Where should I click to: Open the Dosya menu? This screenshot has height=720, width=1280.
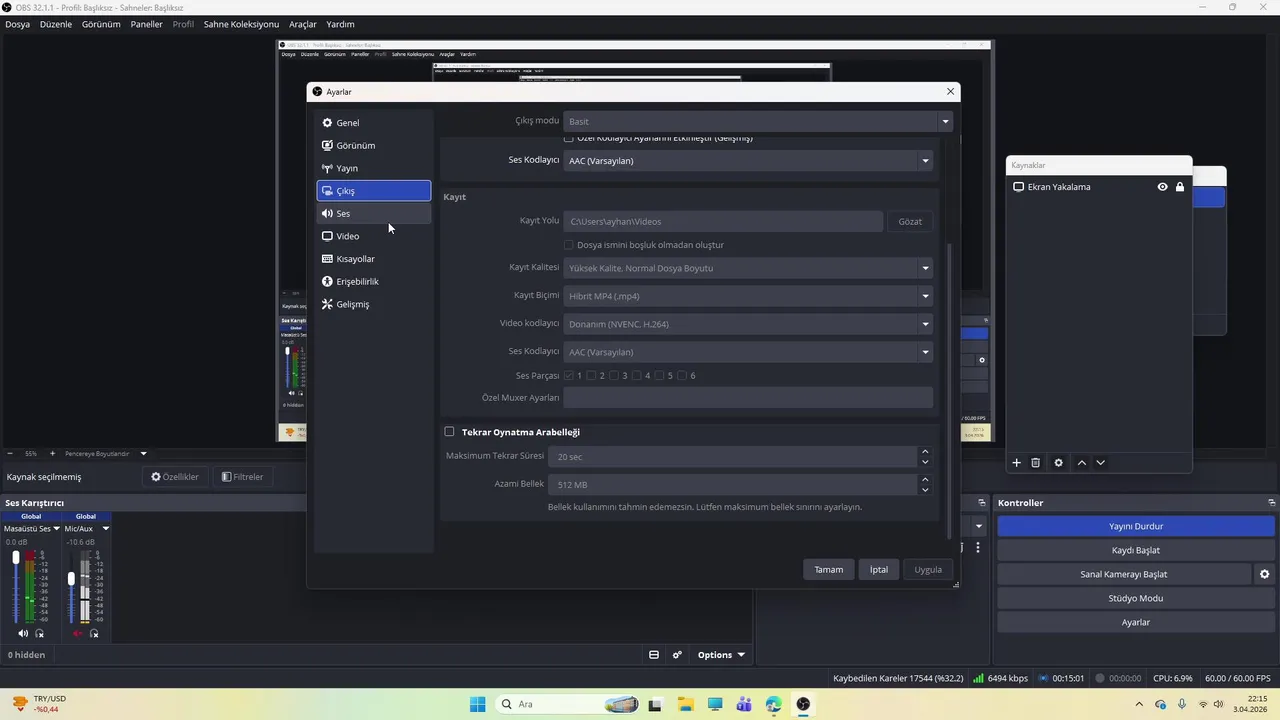click(x=17, y=24)
